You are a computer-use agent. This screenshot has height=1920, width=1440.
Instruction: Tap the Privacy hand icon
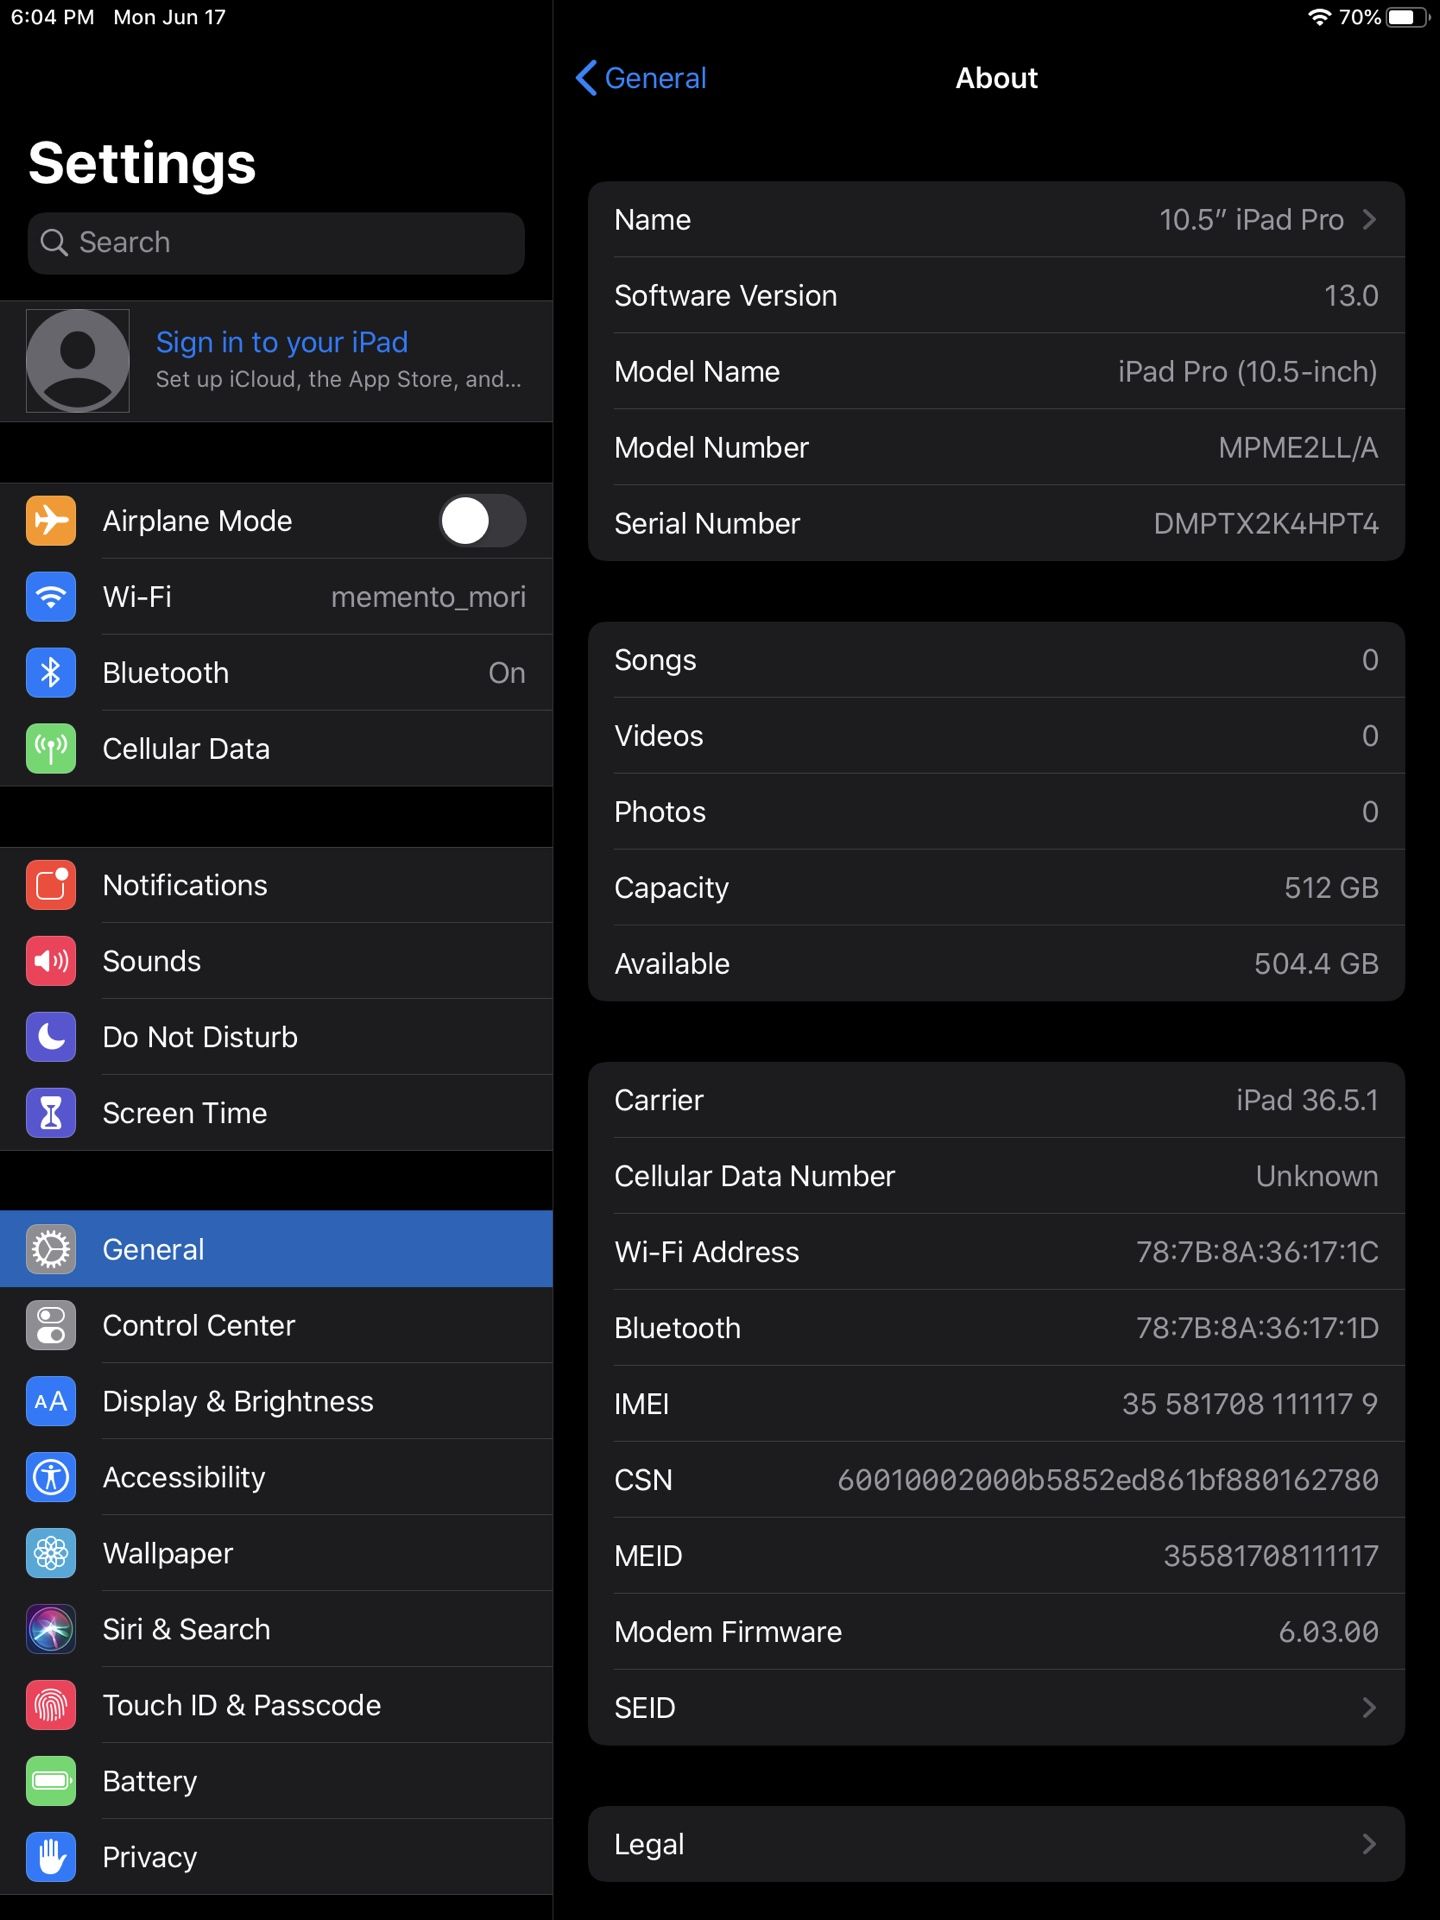(x=51, y=1857)
